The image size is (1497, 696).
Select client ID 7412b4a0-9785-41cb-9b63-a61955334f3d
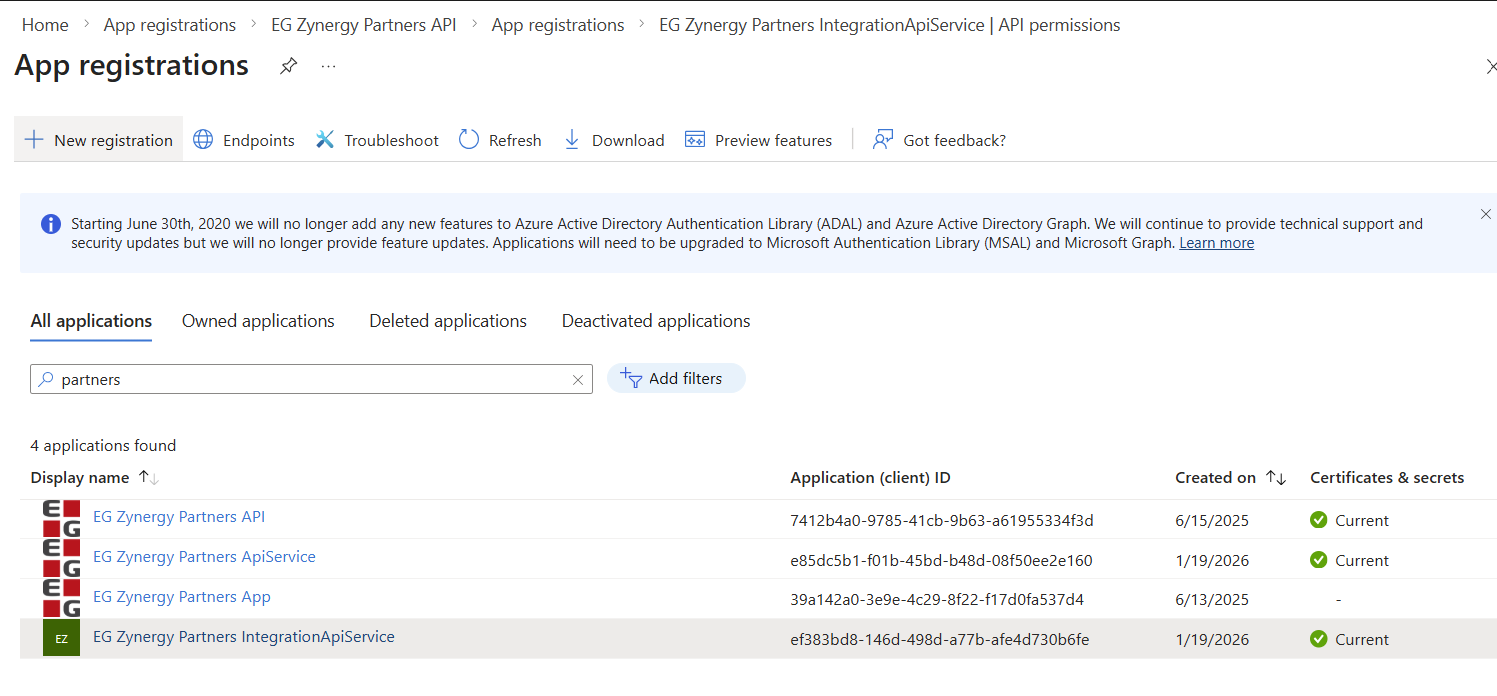coord(942,520)
